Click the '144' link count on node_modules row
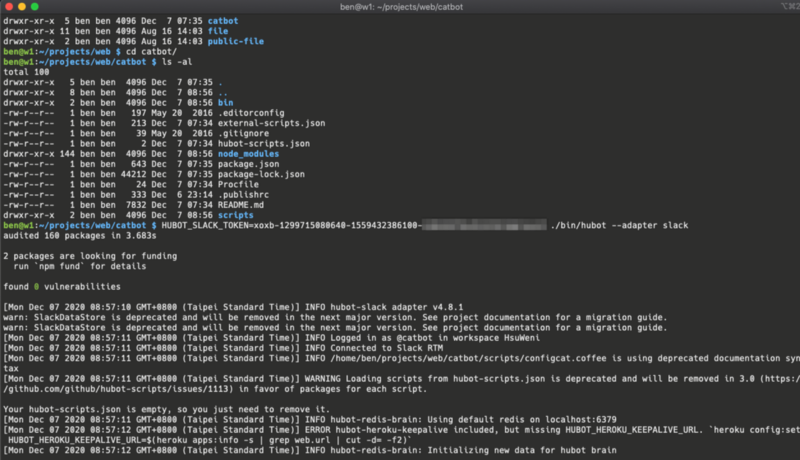This screenshot has width=800, height=460. [67, 154]
